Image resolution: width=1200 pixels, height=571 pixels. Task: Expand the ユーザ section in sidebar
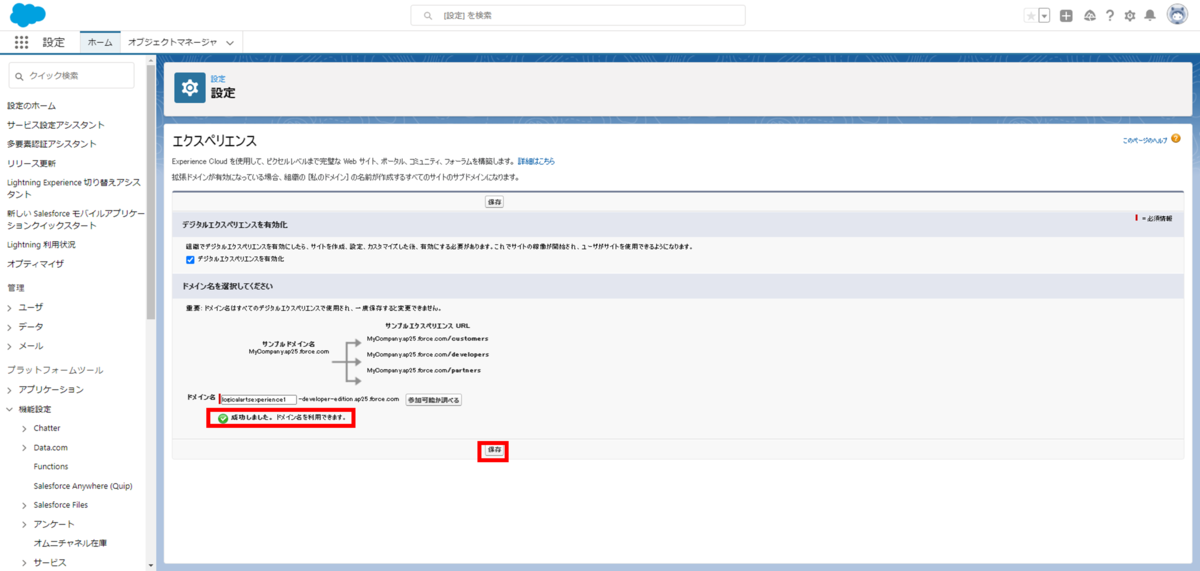tap(10, 307)
